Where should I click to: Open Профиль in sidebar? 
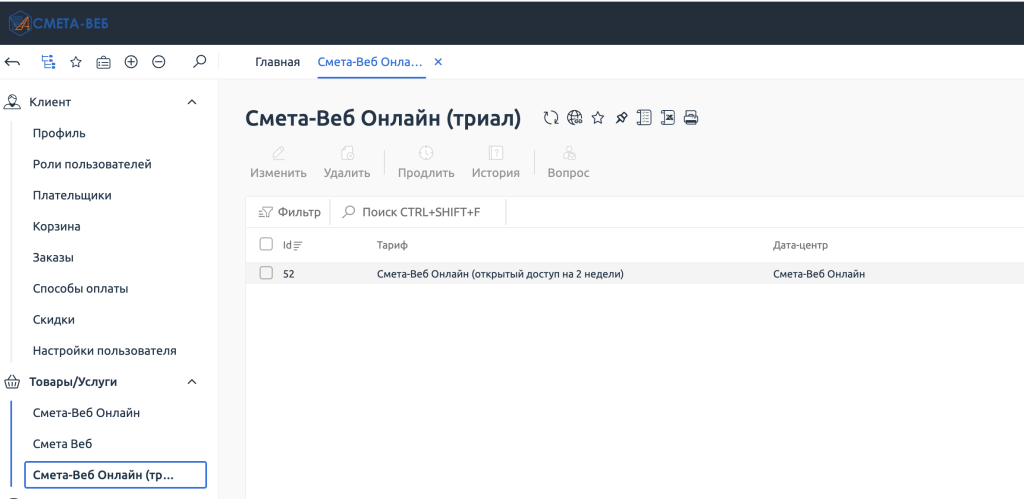click(x=59, y=133)
